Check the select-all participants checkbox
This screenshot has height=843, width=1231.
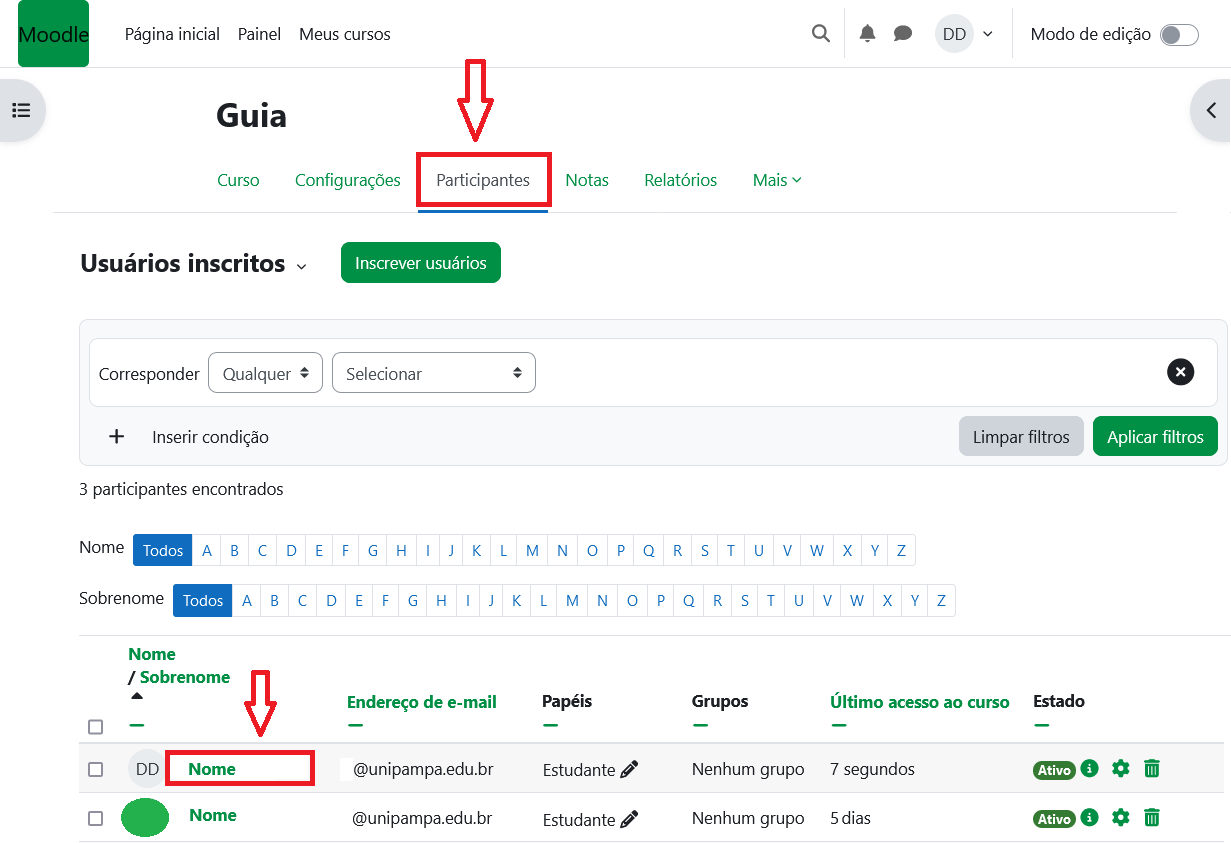pos(95,727)
